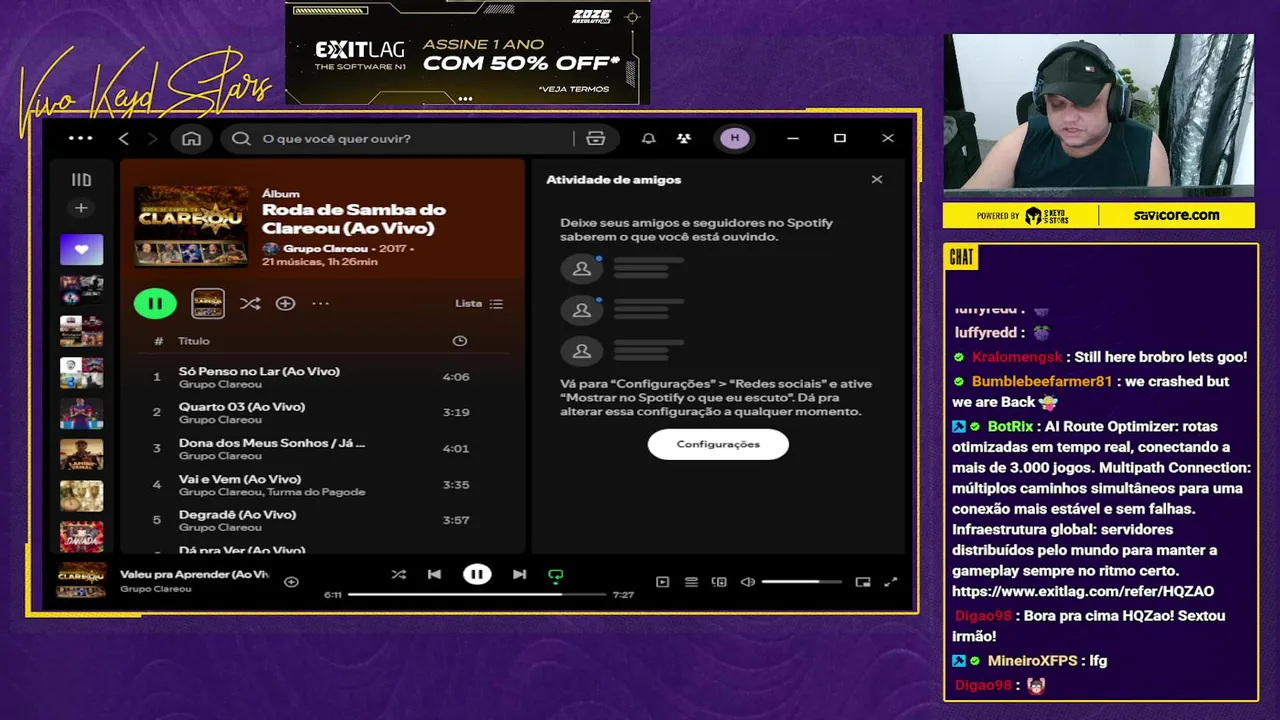This screenshot has width=1280, height=720.
Task: Click the duration clock column header
Action: tap(459, 341)
